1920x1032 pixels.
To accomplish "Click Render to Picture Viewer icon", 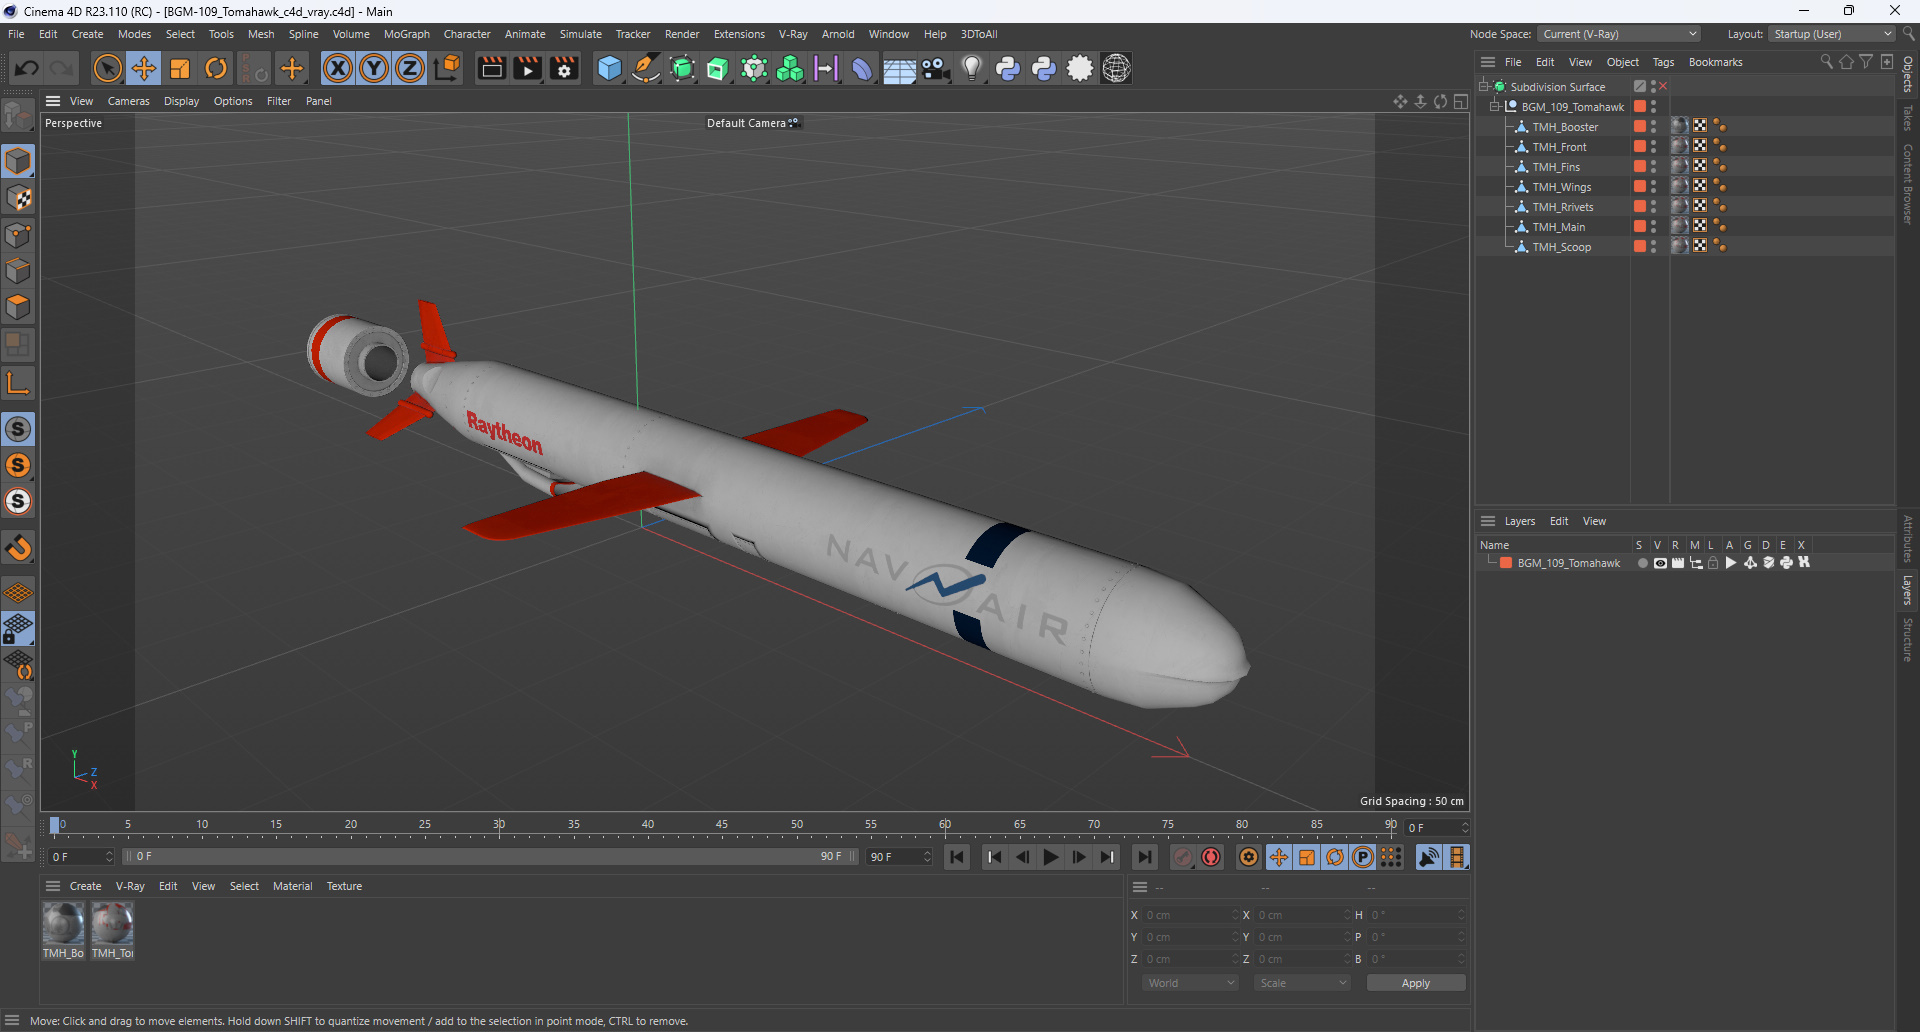I will tap(527, 68).
